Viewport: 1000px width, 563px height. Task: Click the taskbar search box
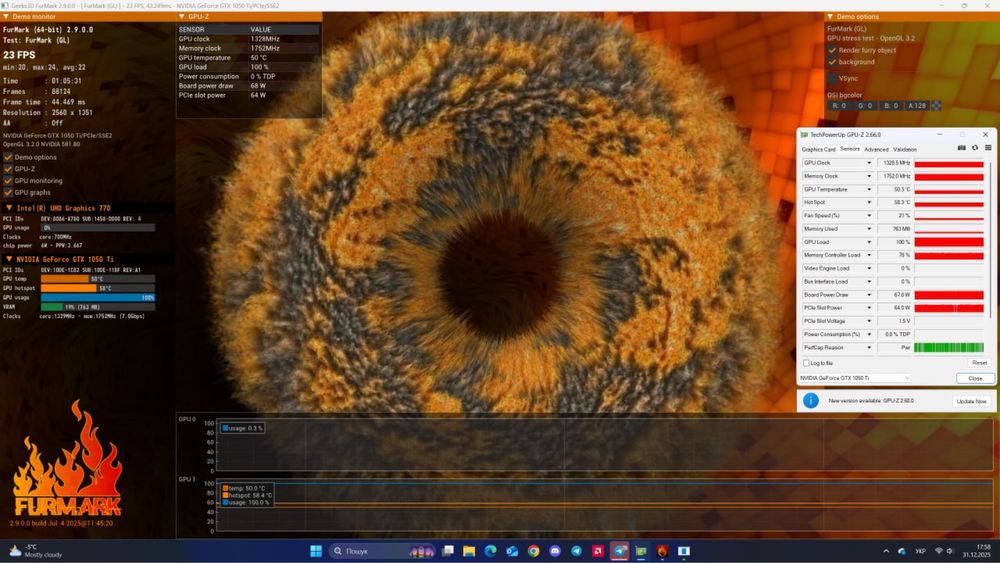pyautogui.click(x=383, y=551)
